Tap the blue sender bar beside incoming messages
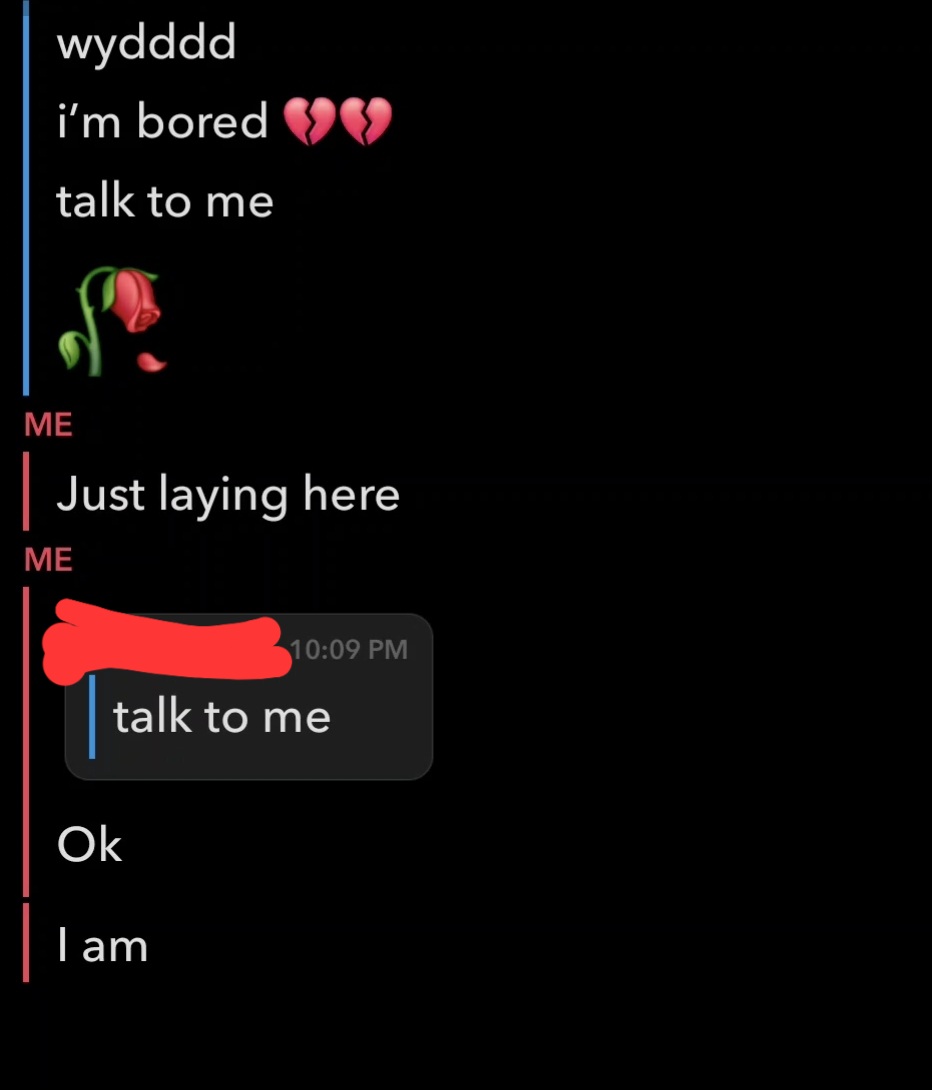The width and height of the screenshot is (932, 1090). 26,198
